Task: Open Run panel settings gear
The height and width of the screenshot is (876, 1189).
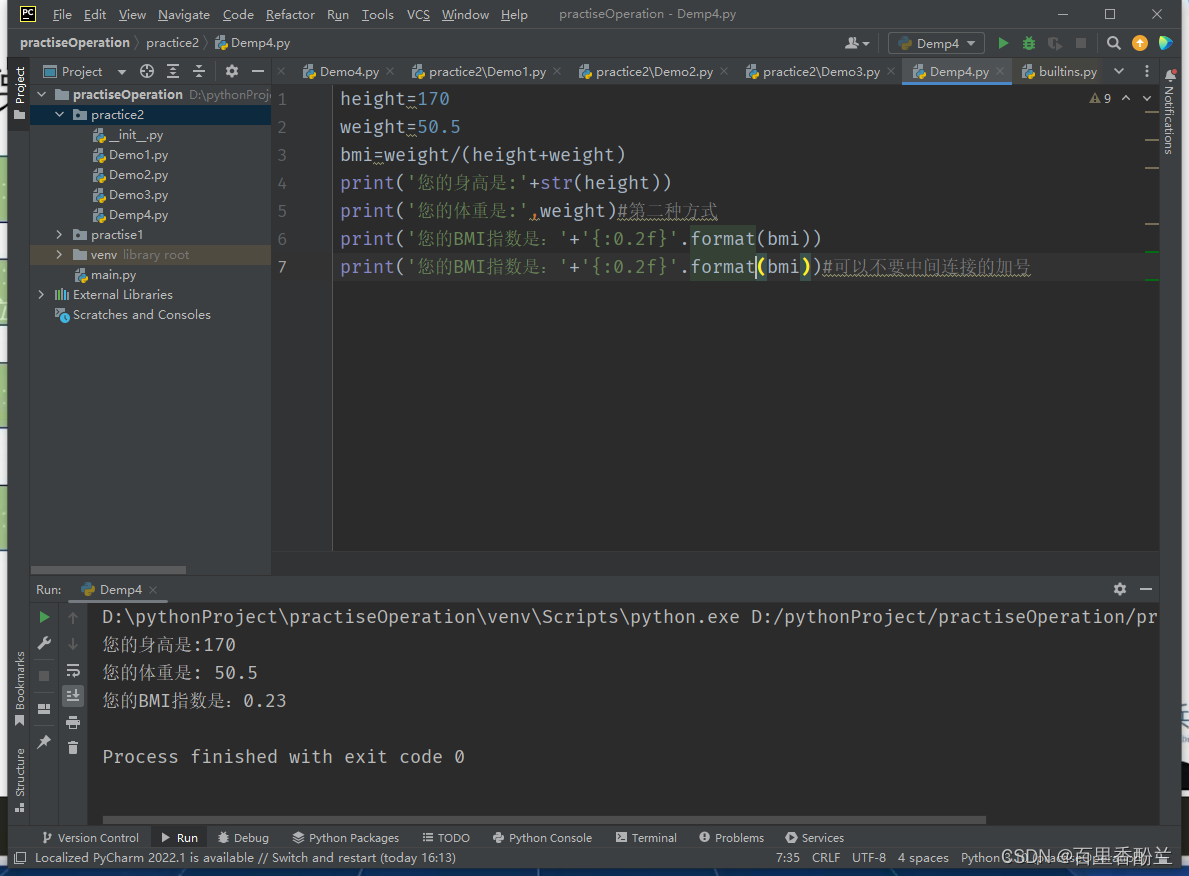Action: click(x=1120, y=589)
